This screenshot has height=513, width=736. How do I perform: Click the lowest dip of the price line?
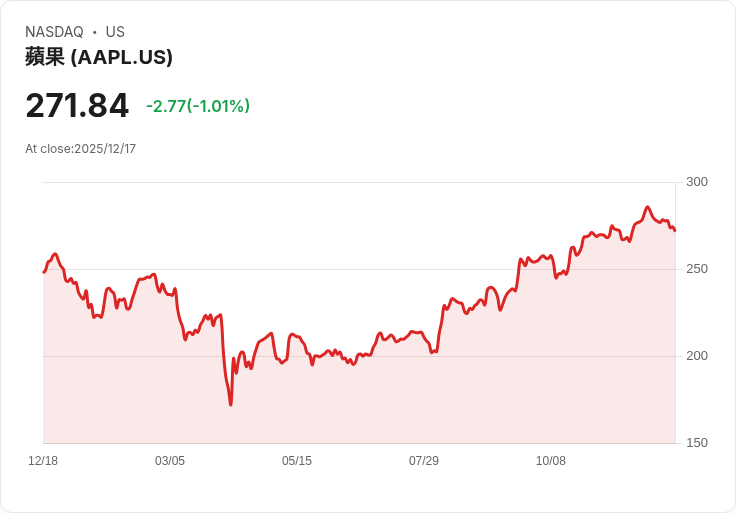pyautogui.click(x=230, y=404)
